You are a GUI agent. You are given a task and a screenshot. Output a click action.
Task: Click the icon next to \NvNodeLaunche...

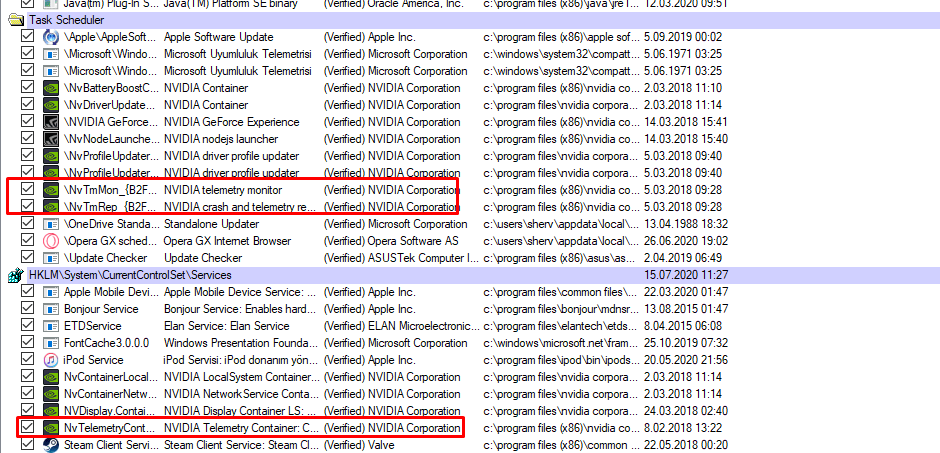pyautogui.click(x=51, y=139)
